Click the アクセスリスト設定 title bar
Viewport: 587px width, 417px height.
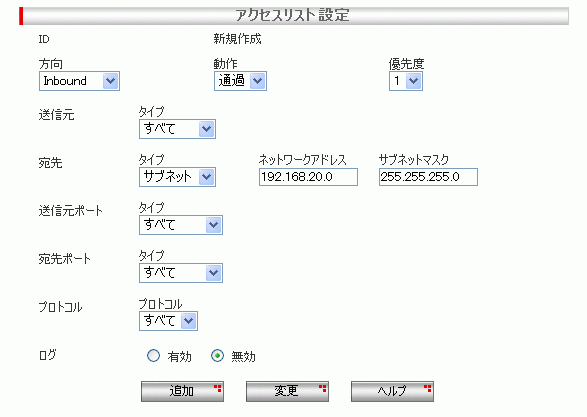(294, 16)
